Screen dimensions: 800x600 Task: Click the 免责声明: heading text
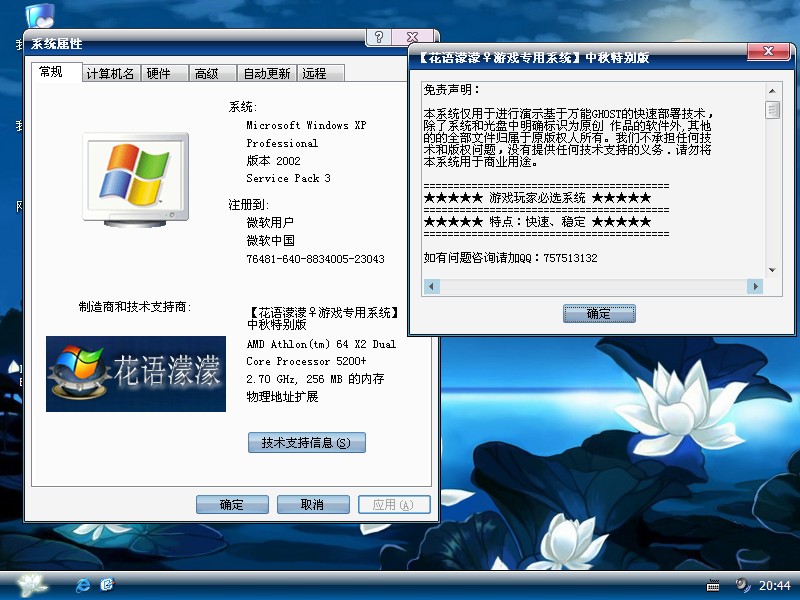(x=452, y=90)
